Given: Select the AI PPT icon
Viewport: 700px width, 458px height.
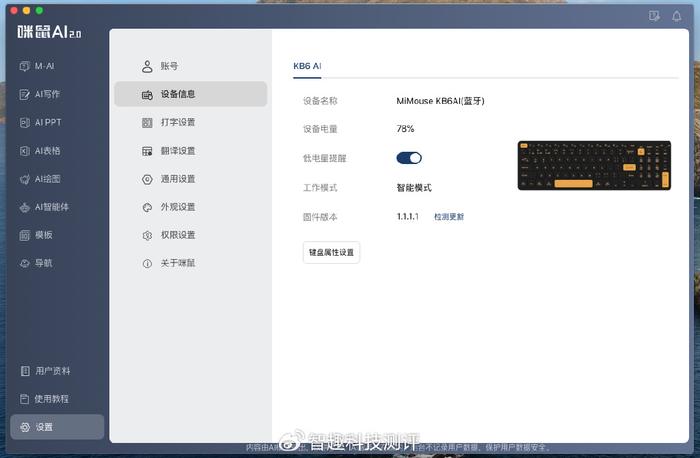Looking at the screenshot, I should (24, 122).
